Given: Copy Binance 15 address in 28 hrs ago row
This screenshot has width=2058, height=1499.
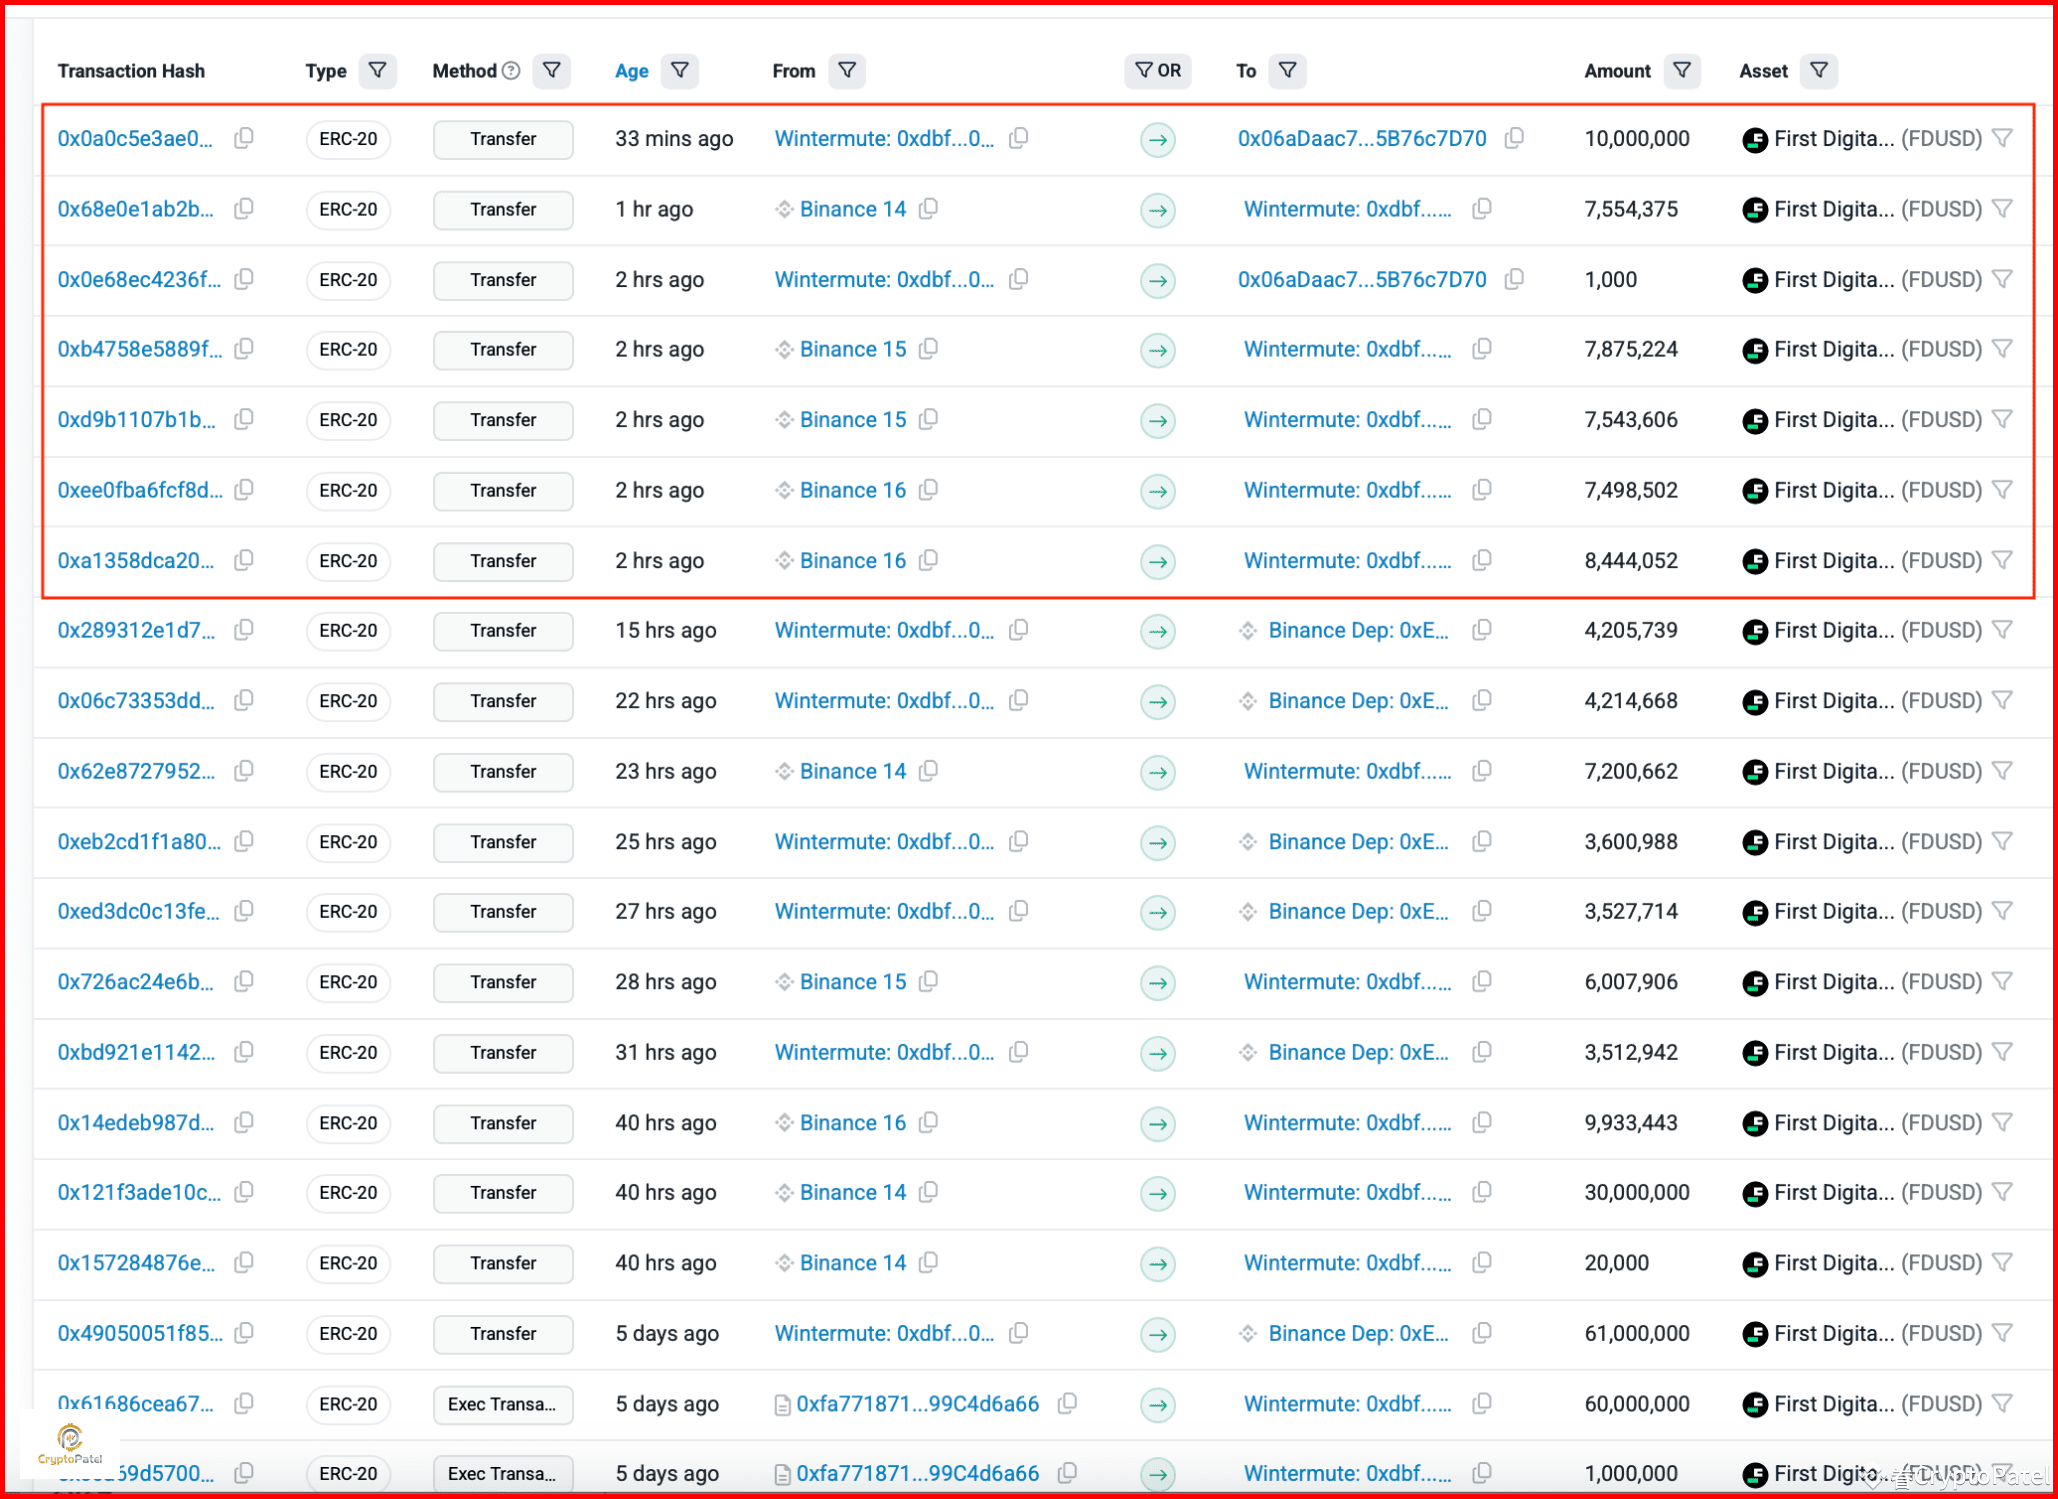Looking at the screenshot, I should (929, 982).
